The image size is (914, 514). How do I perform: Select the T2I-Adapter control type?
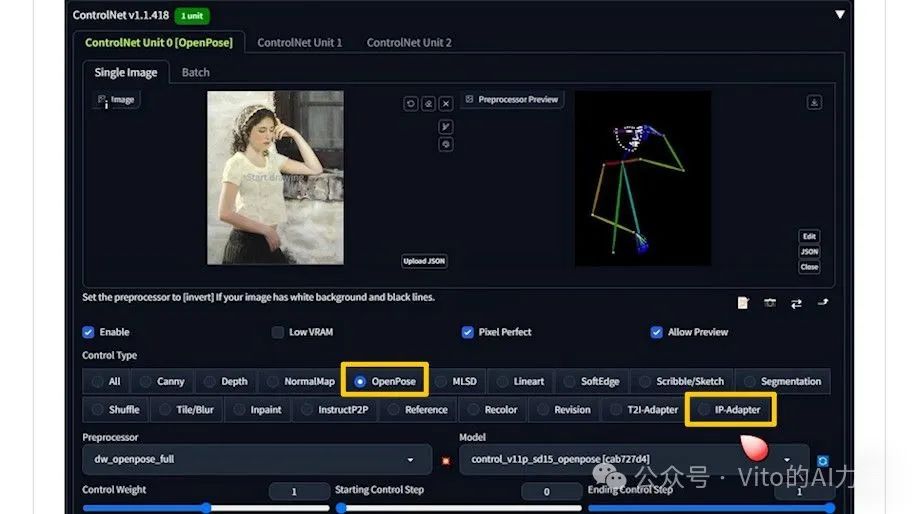[x=644, y=410]
